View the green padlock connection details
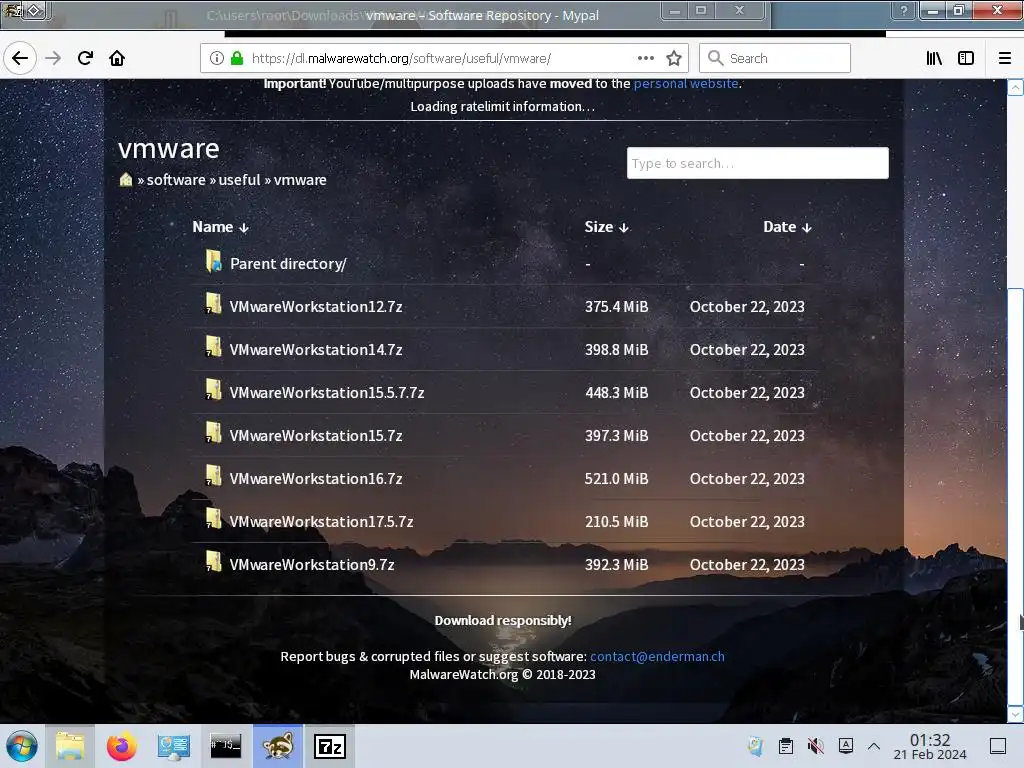 (x=237, y=58)
